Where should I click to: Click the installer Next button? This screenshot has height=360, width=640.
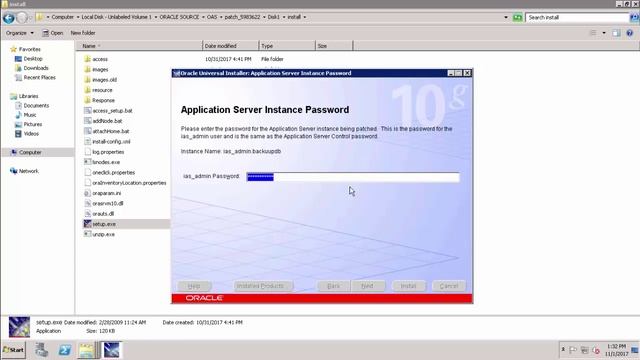pos(367,286)
